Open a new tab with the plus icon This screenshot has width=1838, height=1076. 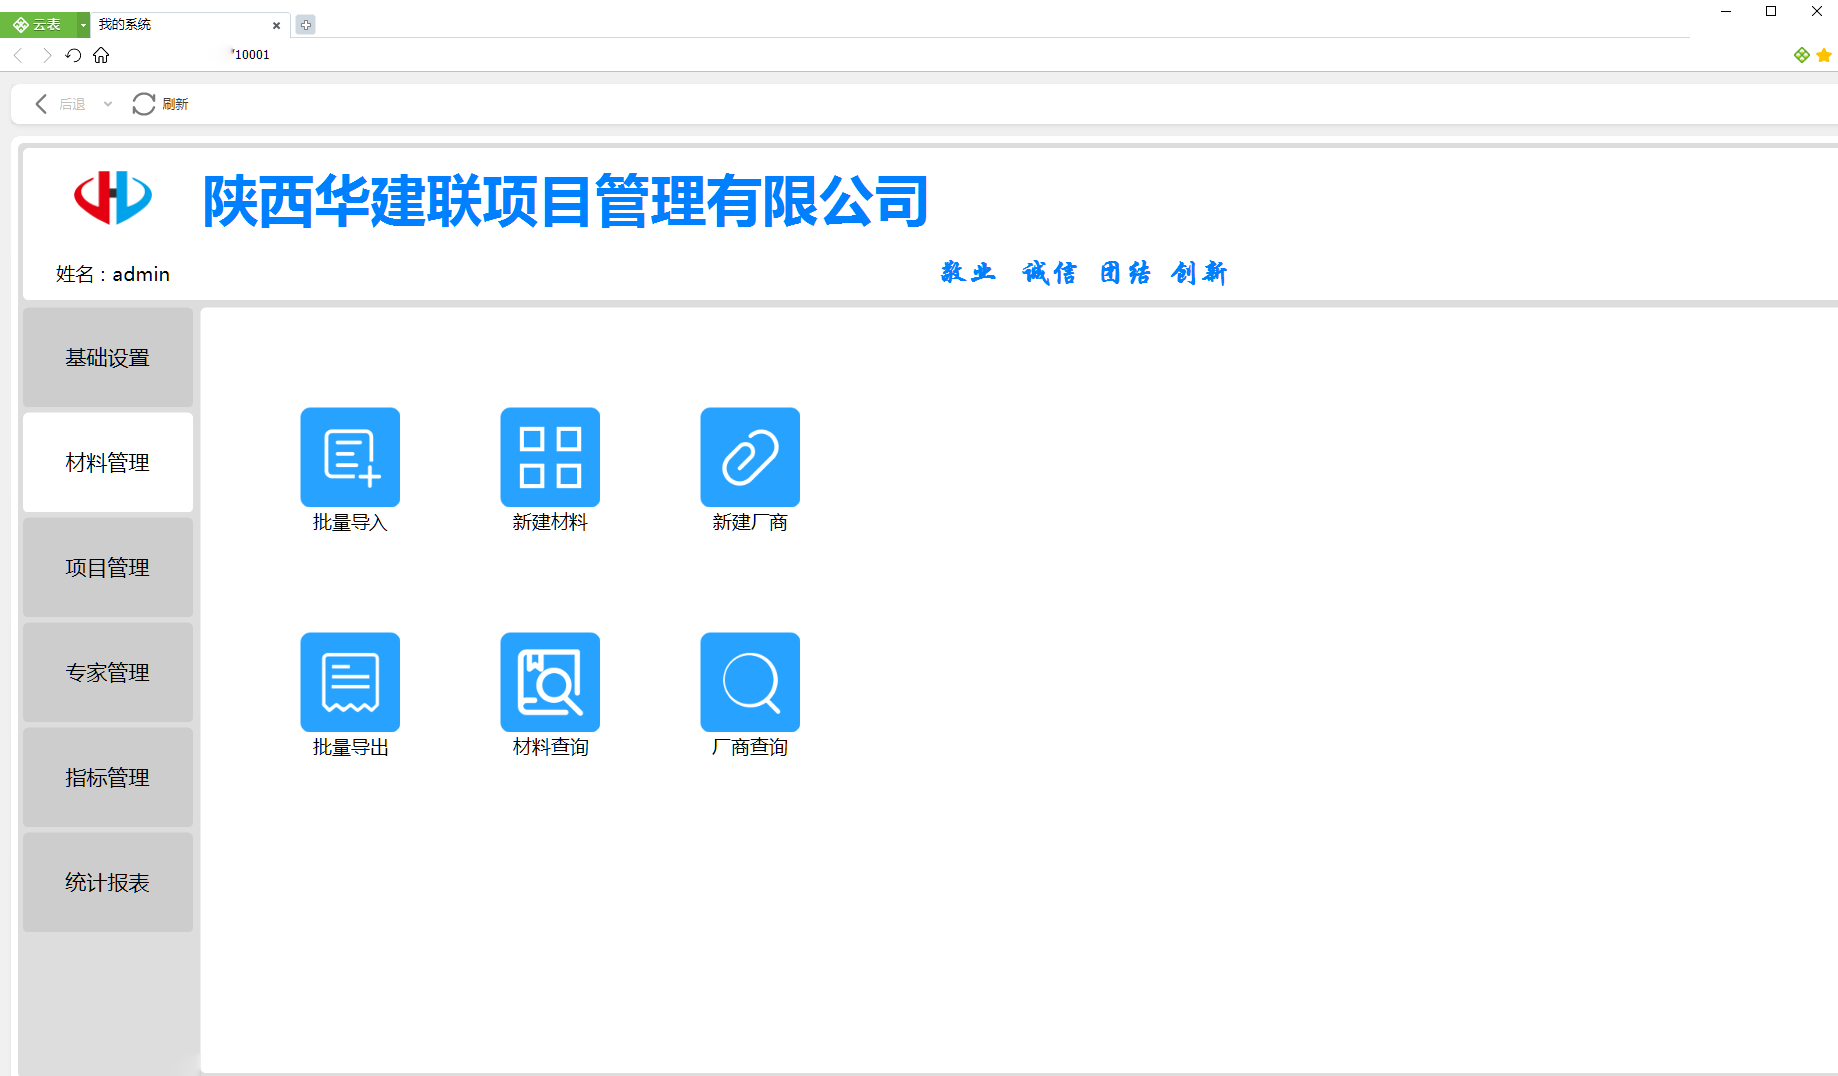tap(306, 25)
